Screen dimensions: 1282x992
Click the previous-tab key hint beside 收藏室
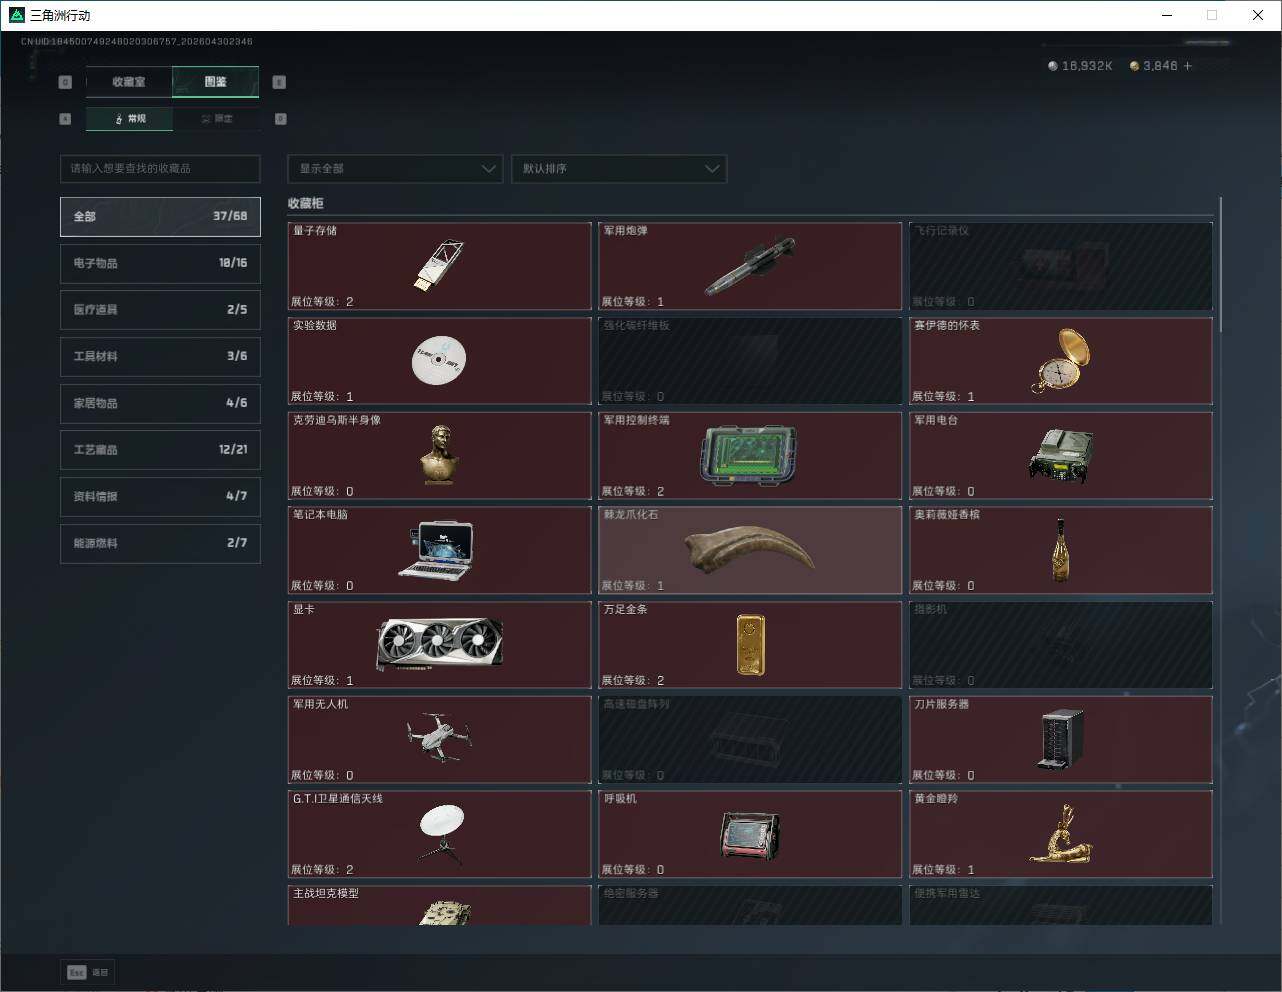pyautogui.click(x=65, y=82)
